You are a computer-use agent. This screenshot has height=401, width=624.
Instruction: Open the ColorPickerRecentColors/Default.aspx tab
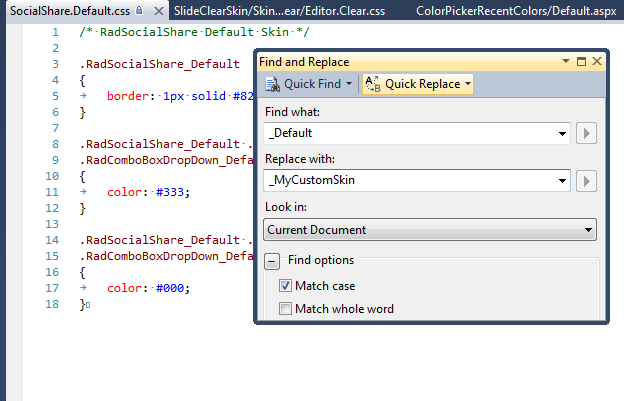[x=516, y=11]
